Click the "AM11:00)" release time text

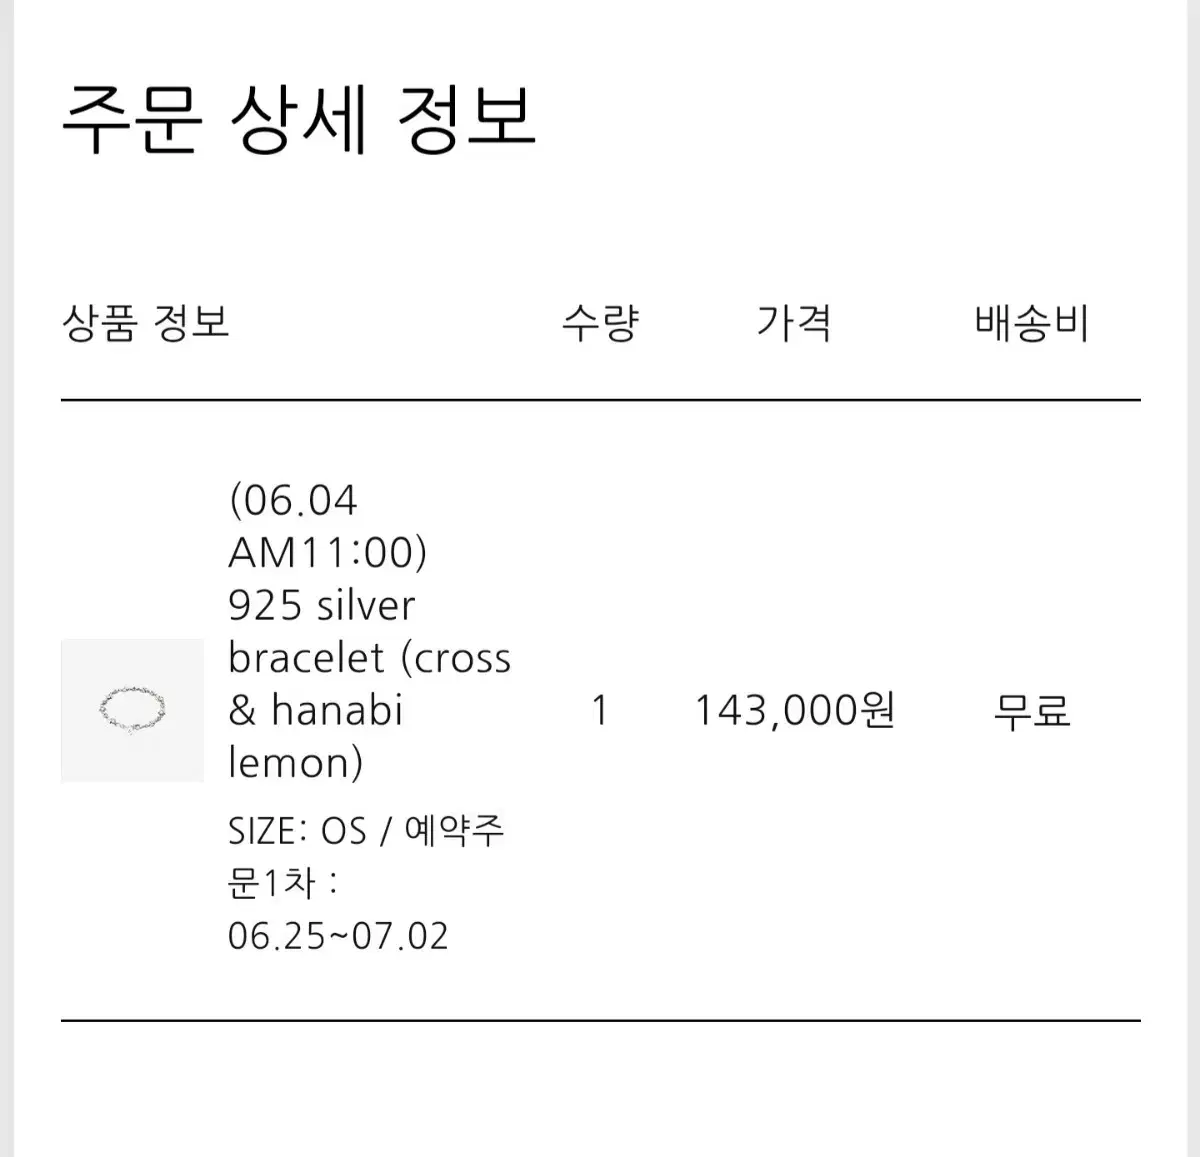[328, 552]
